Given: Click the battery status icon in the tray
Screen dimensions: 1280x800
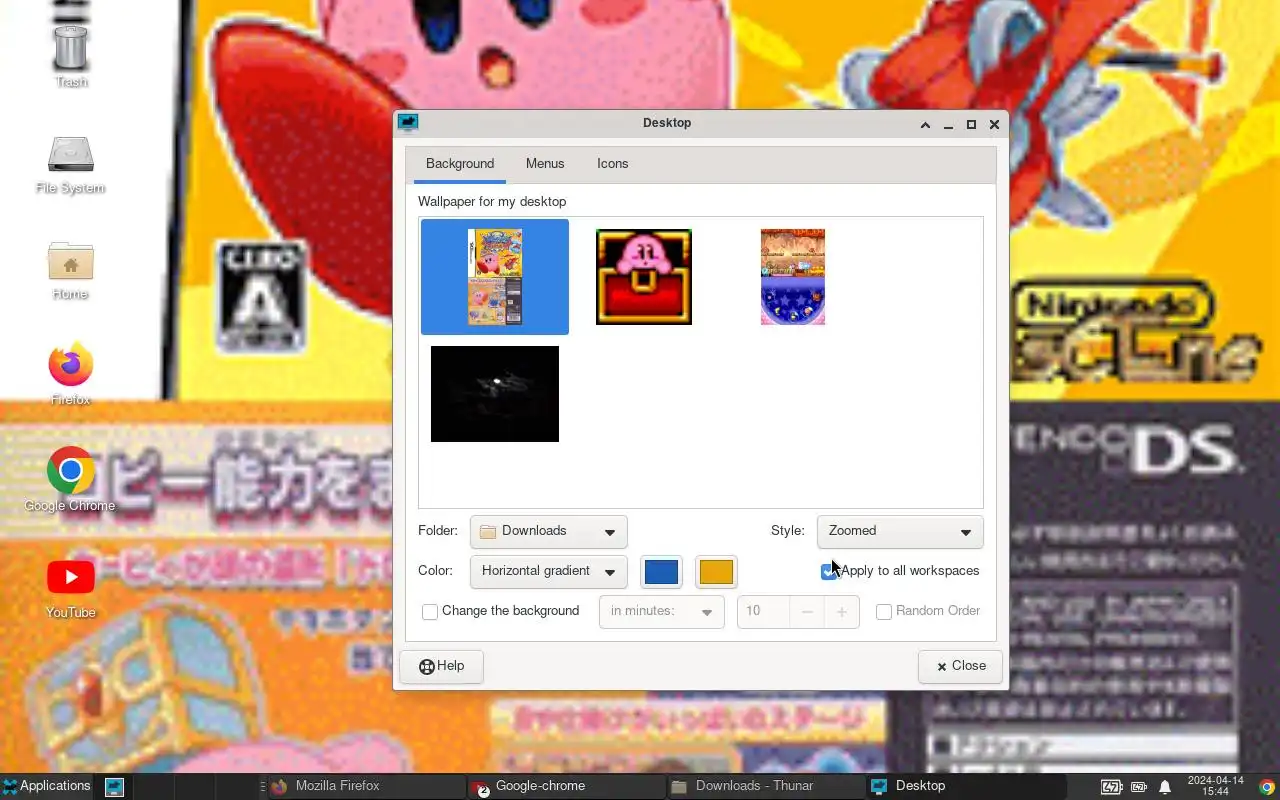Looking at the screenshot, I should (x=1111, y=787).
